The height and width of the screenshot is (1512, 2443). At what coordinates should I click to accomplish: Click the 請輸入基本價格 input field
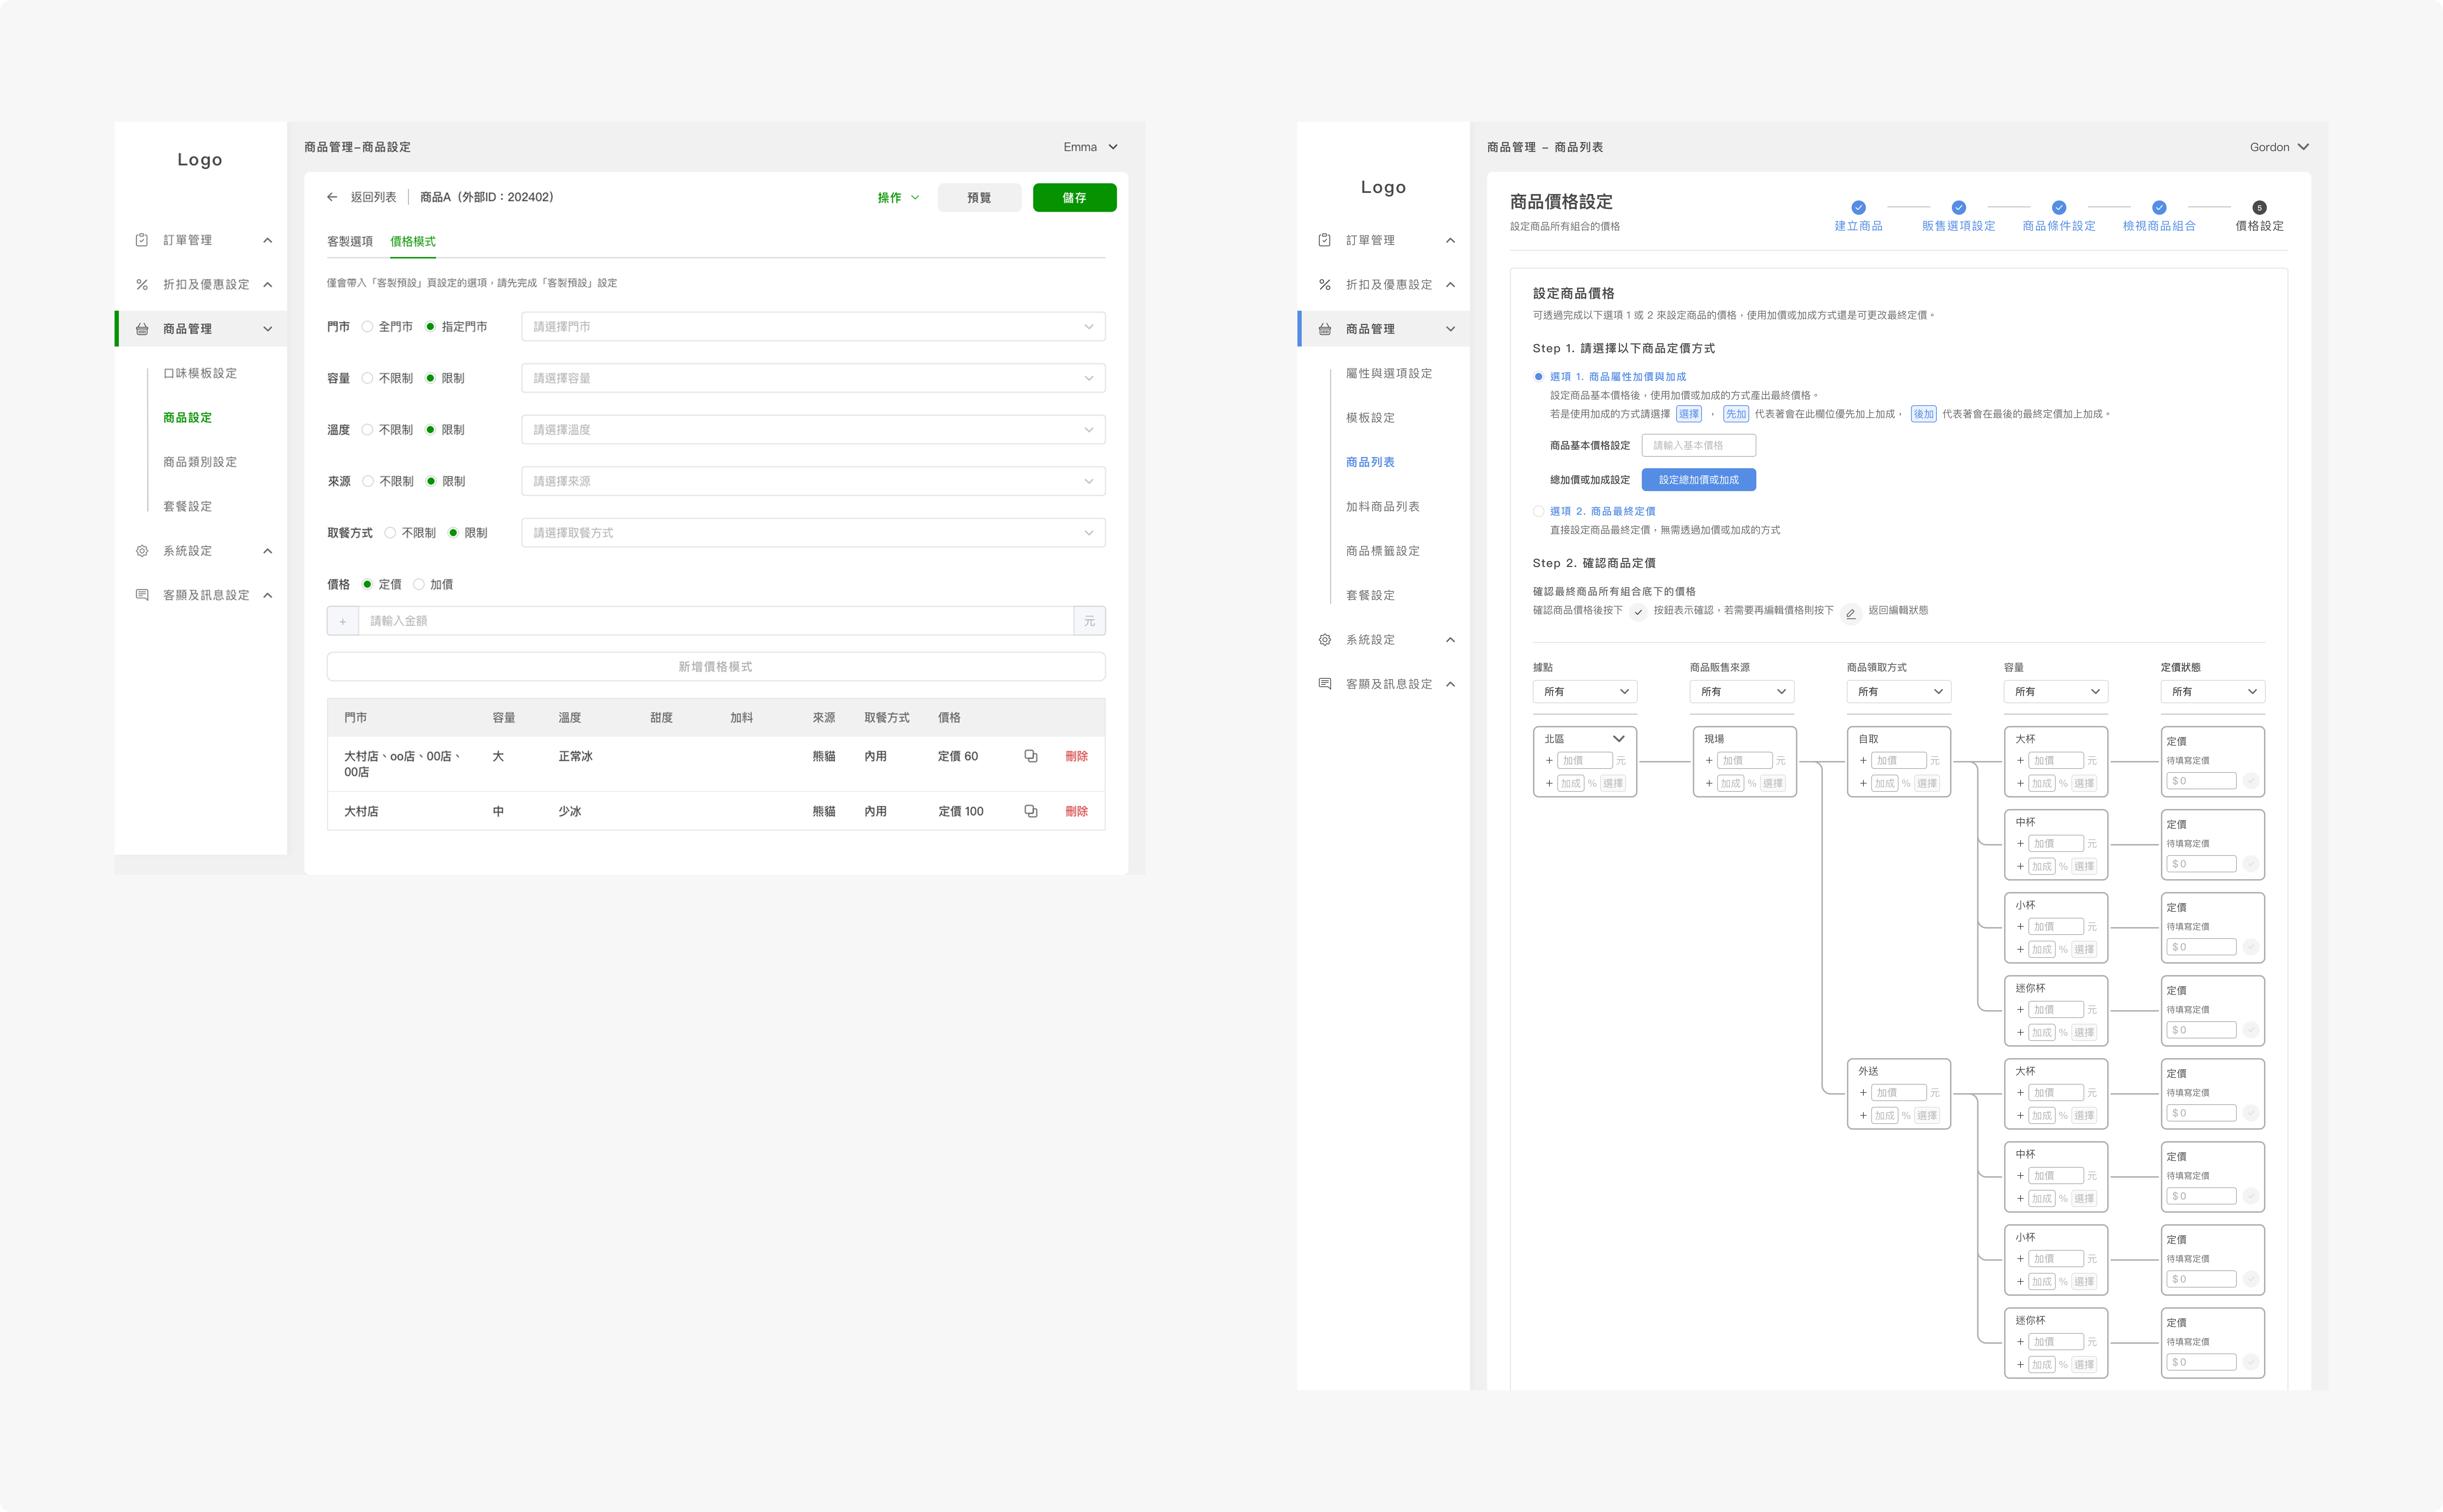coord(1699,446)
